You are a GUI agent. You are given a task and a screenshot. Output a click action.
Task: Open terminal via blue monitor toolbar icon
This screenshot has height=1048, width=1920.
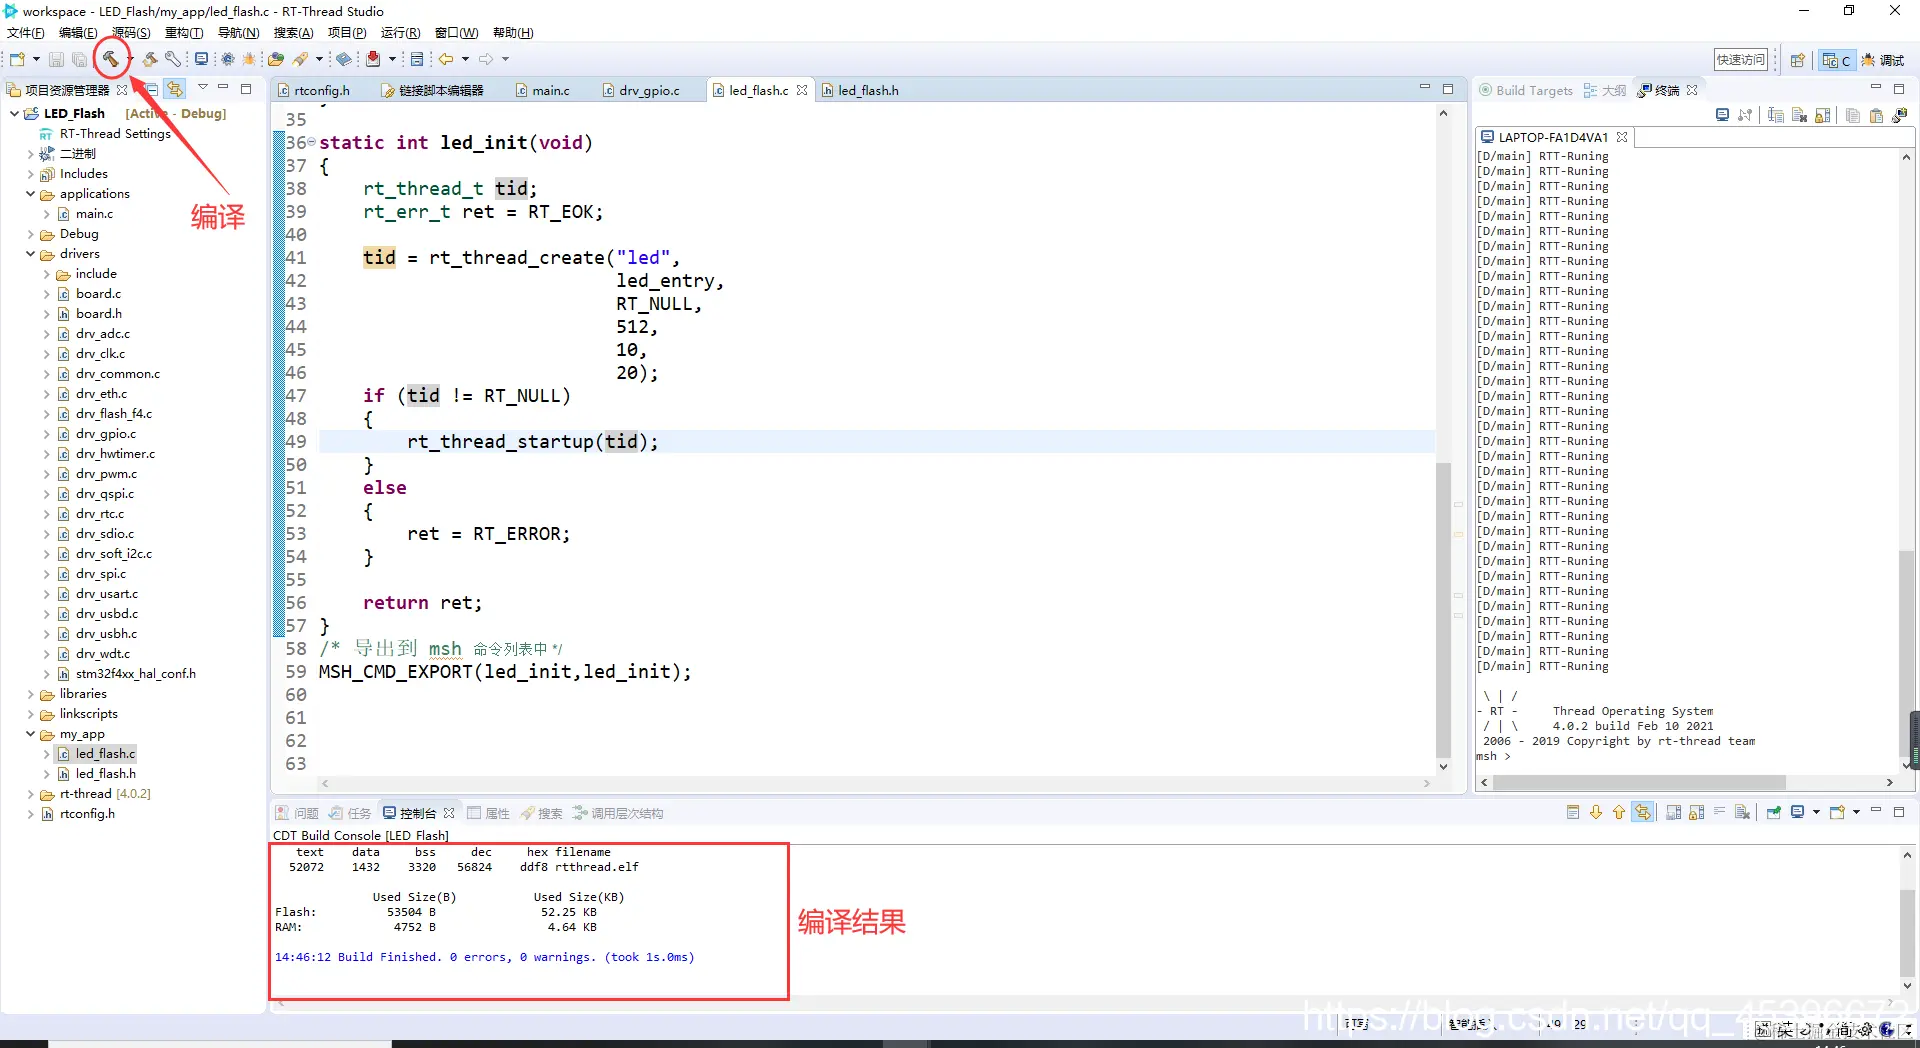201,59
